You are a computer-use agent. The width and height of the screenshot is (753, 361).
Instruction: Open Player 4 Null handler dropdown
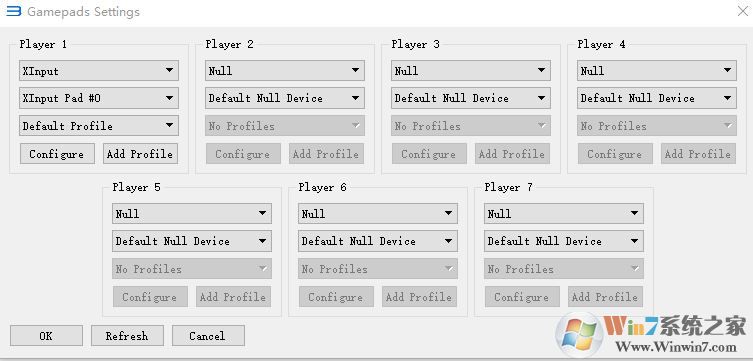[656, 71]
